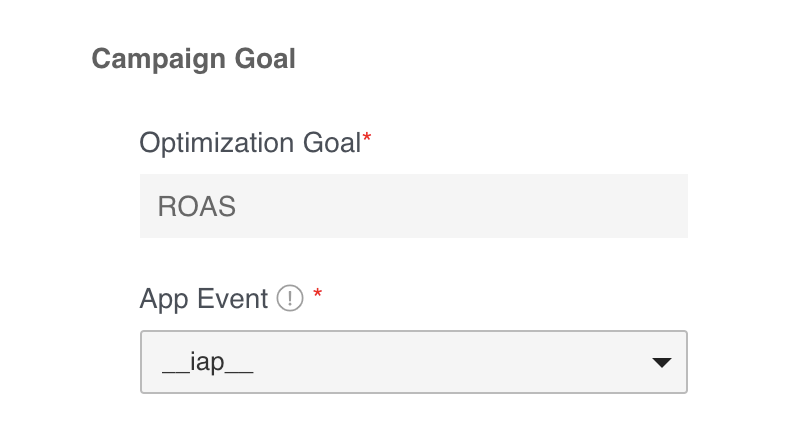Click the Campaign Goal section heading
The width and height of the screenshot is (802, 438).
click(193, 58)
